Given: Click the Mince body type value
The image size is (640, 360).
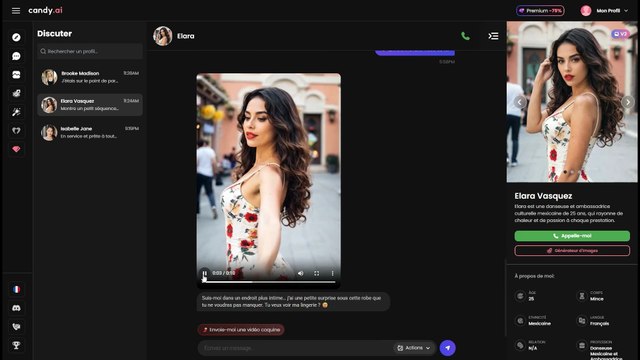Looking at the screenshot, I should (596, 299).
